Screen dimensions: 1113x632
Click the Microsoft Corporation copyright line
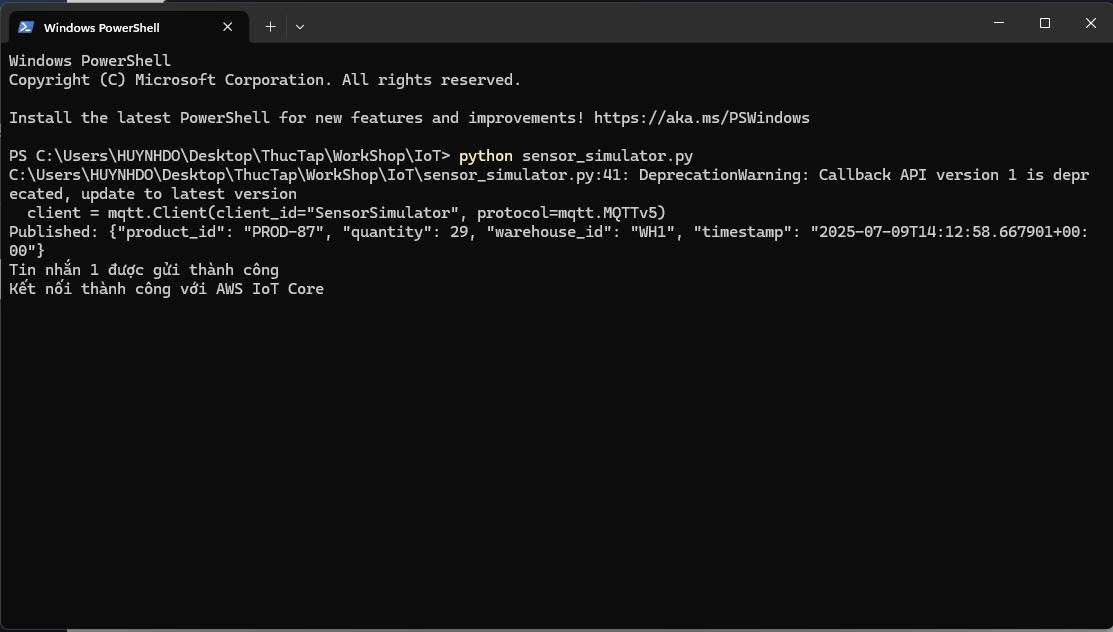click(264, 80)
